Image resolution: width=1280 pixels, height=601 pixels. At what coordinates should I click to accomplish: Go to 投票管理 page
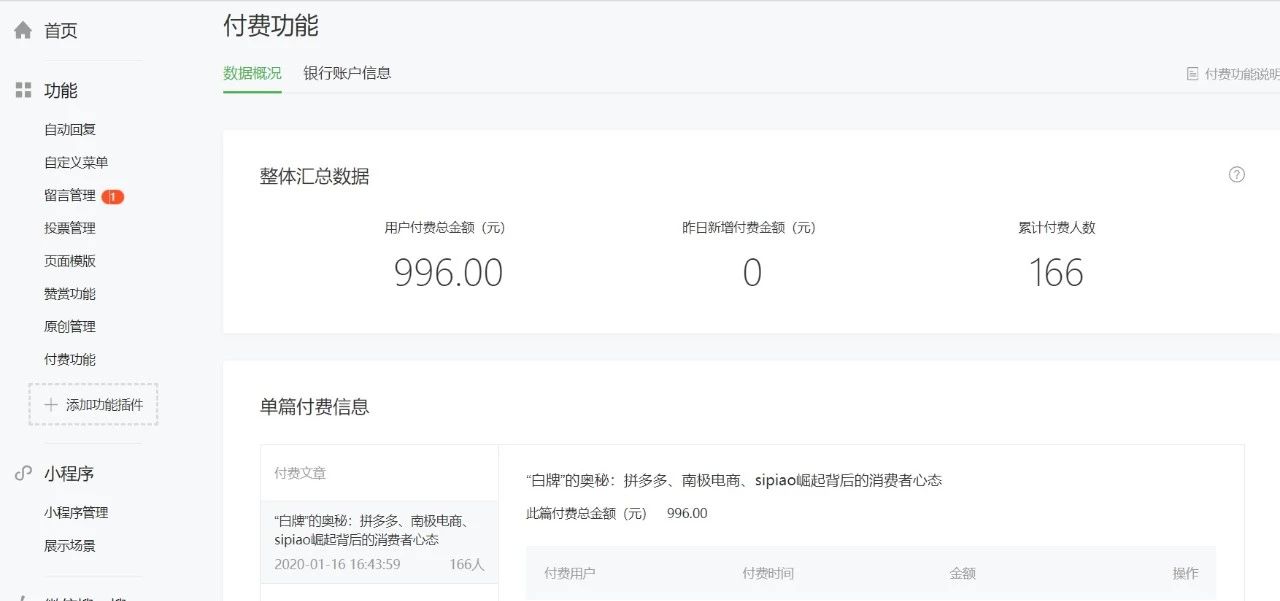tap(70, 228)
